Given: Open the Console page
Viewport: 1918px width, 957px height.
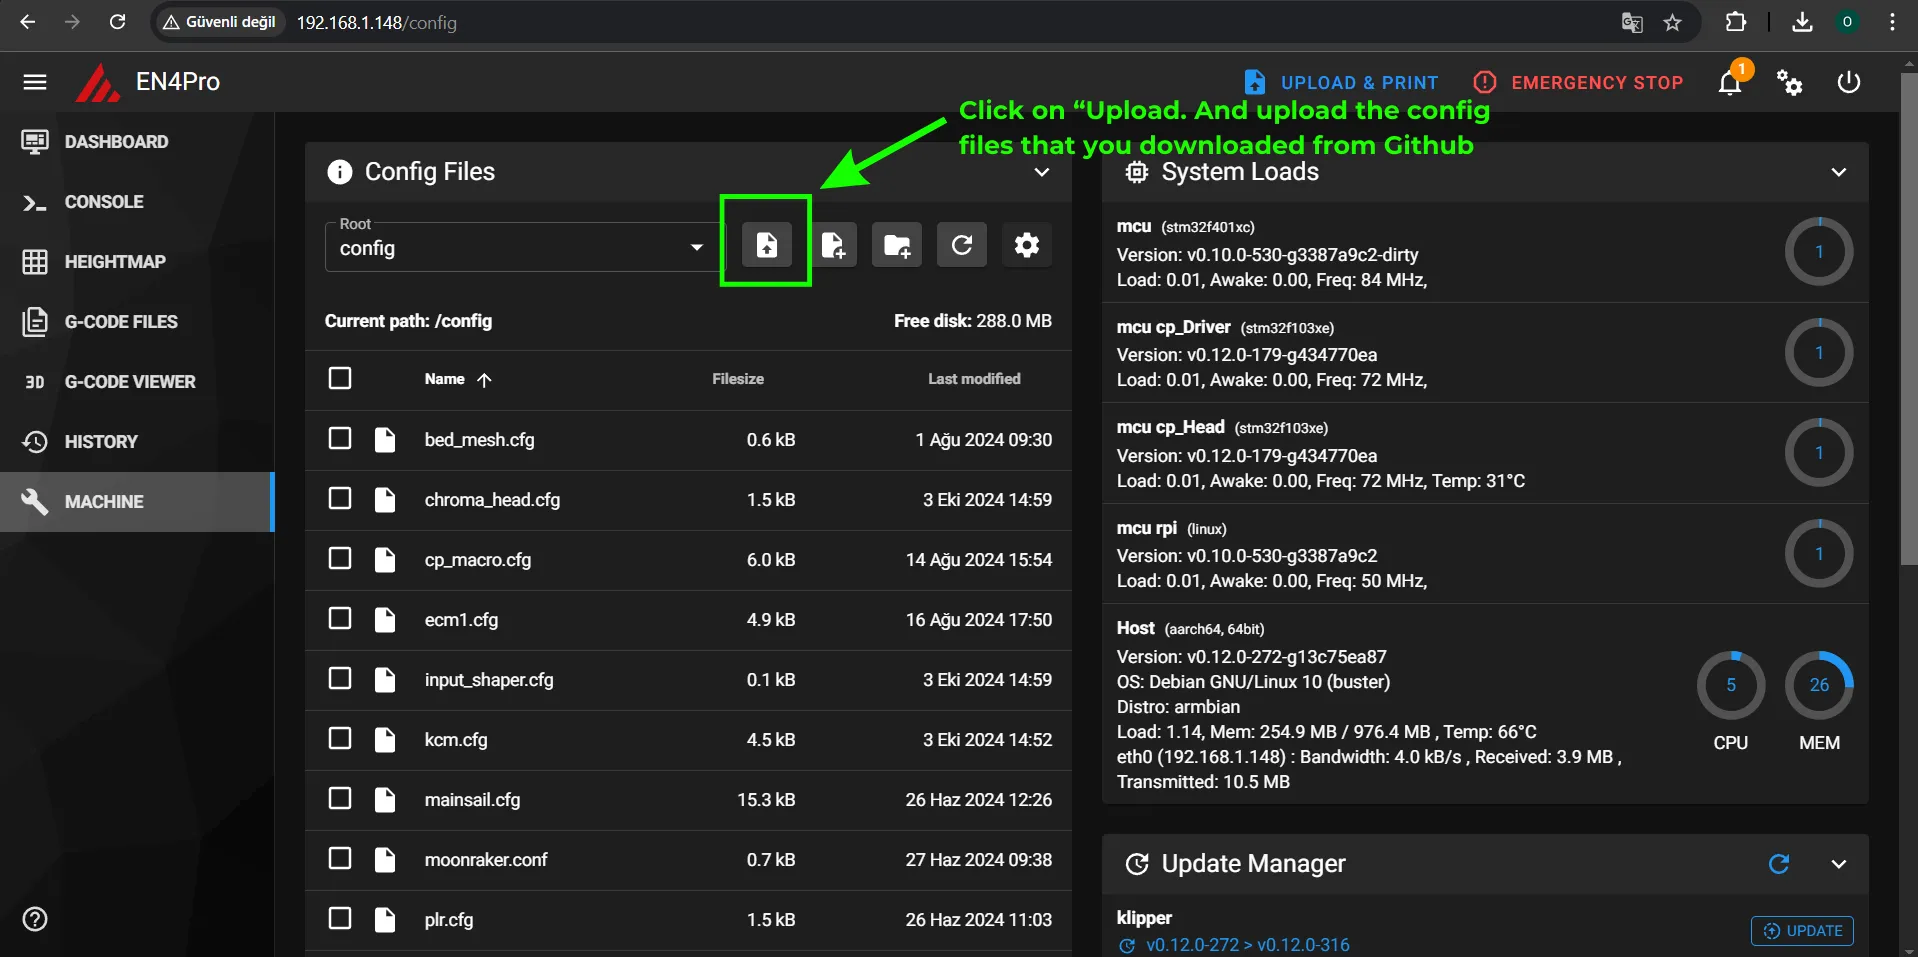Looking at the screenshot, I should pyautogui.click(x=137, y=202).
